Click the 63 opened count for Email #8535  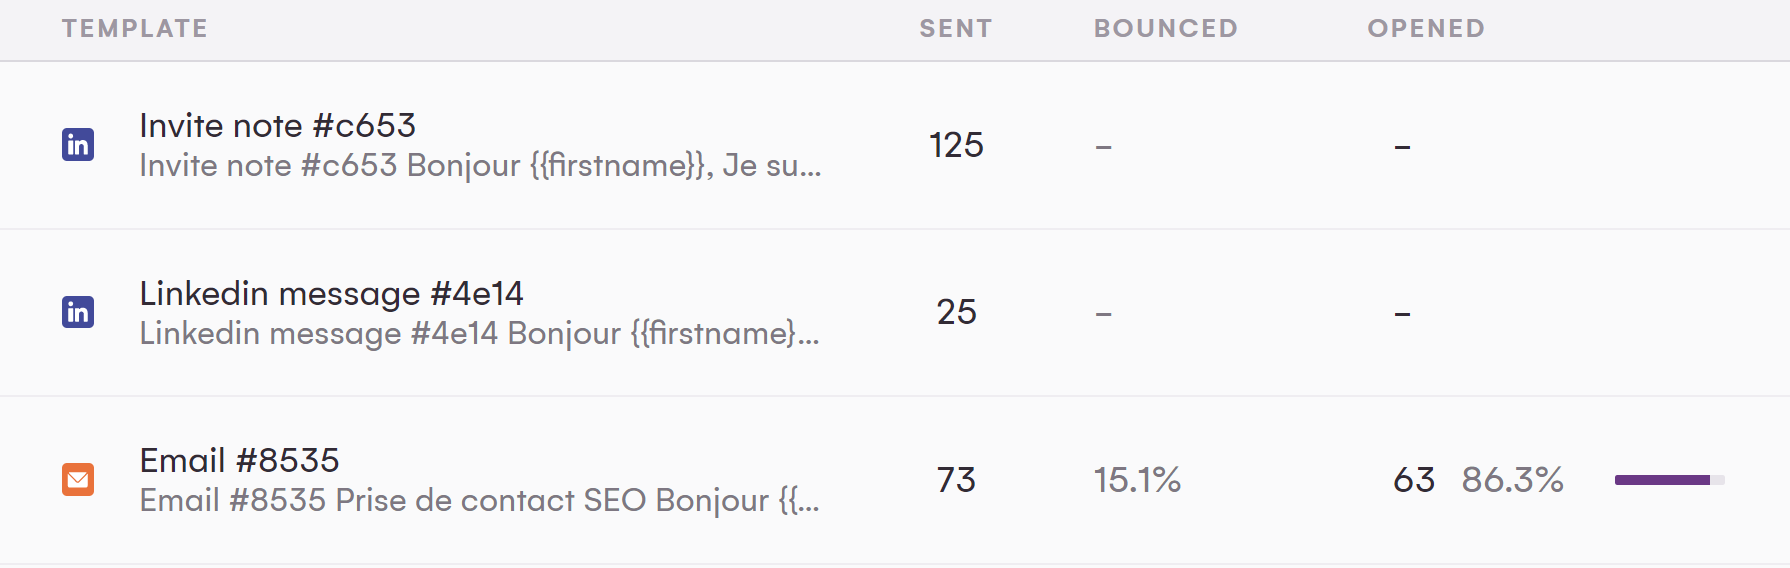click(x=1414, y=481)
